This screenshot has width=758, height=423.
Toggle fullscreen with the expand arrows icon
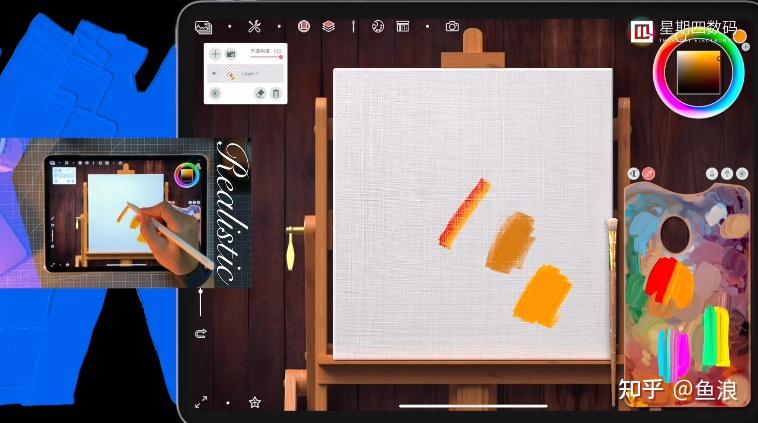click(x=201, y=402)
